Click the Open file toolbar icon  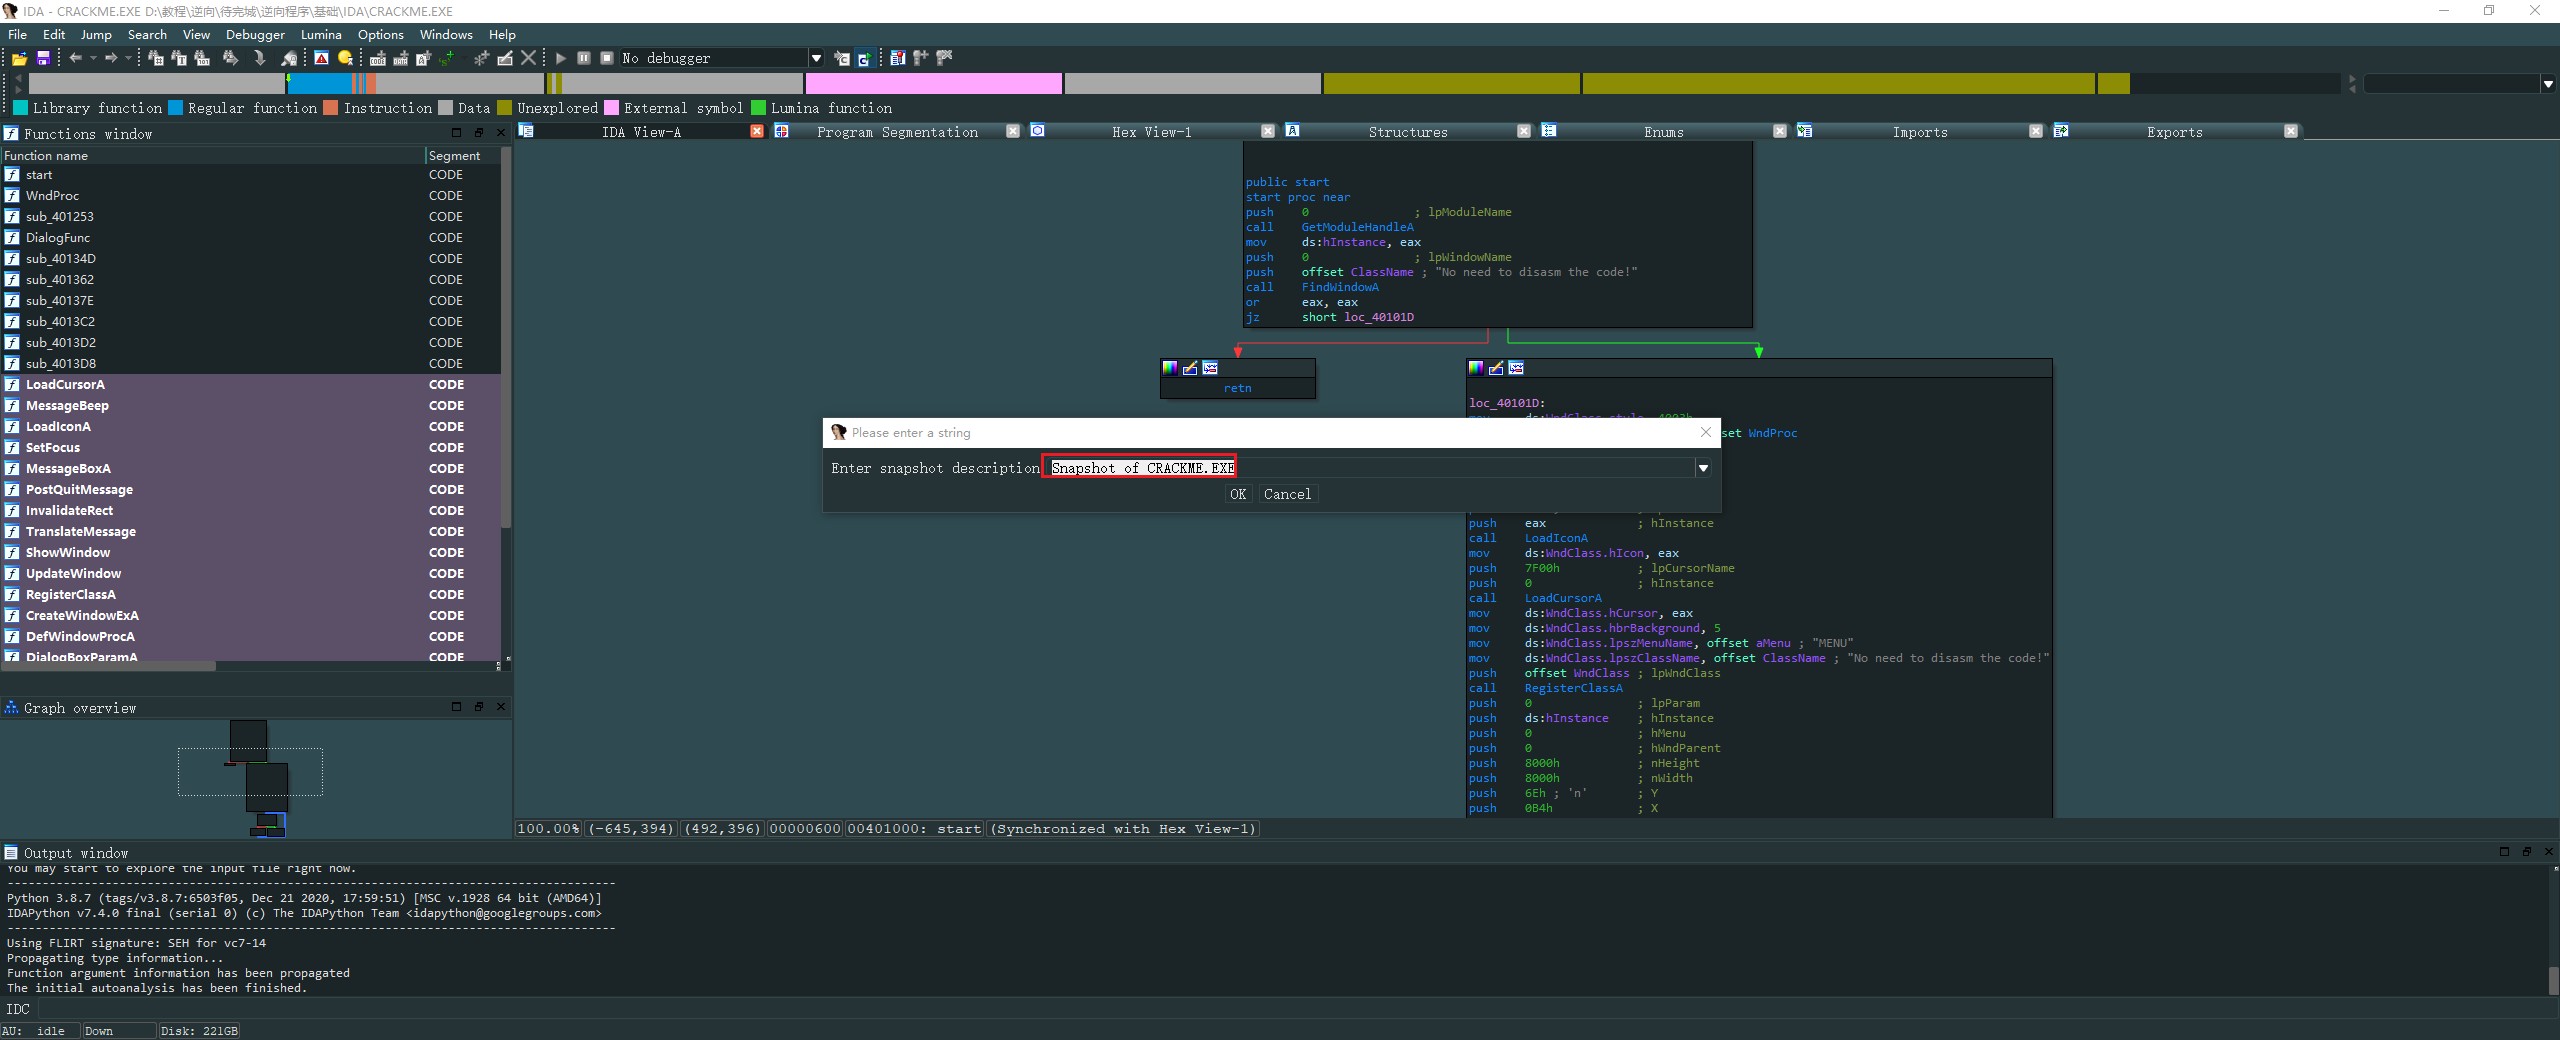coord(19,58)
